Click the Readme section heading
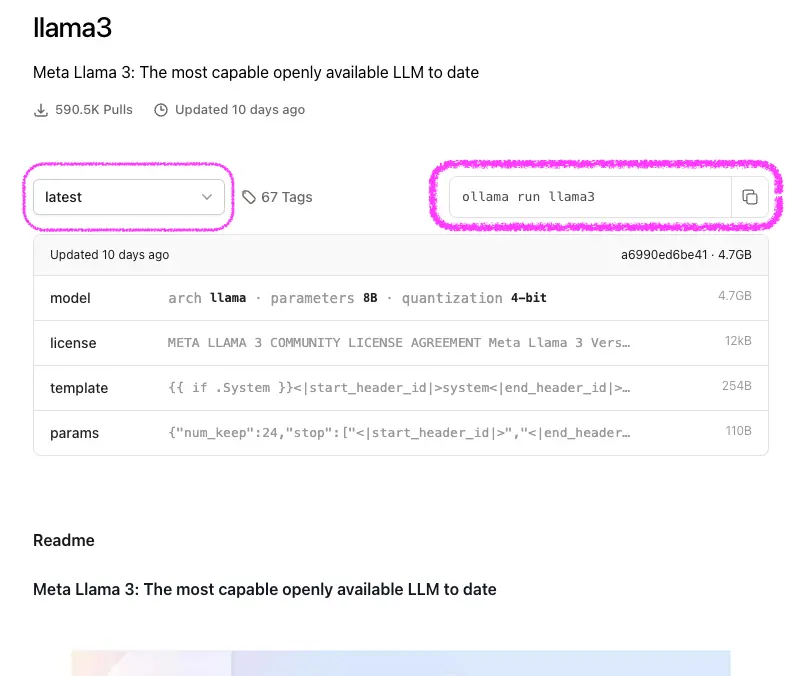 64,540
